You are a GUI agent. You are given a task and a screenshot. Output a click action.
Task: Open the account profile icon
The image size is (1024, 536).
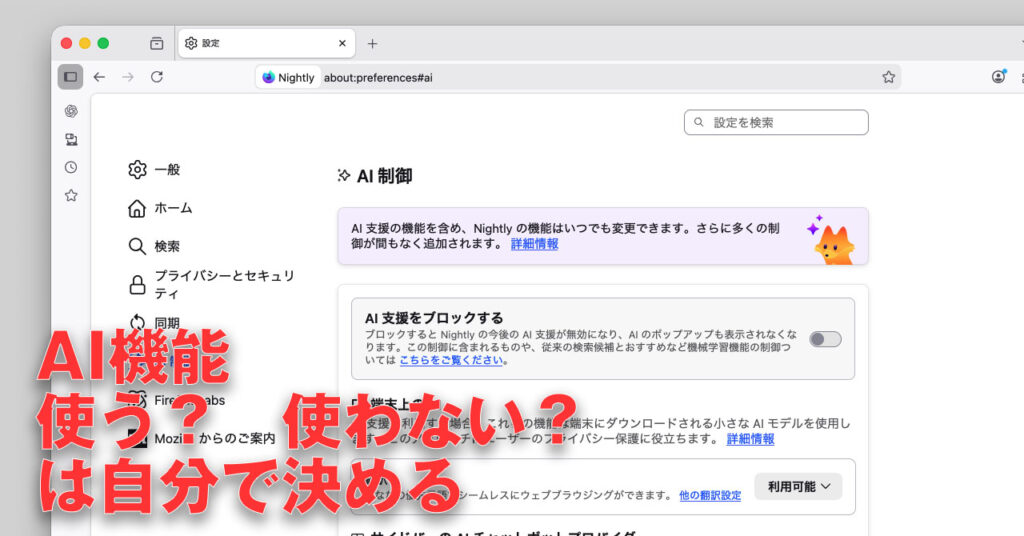pos(999,76)
